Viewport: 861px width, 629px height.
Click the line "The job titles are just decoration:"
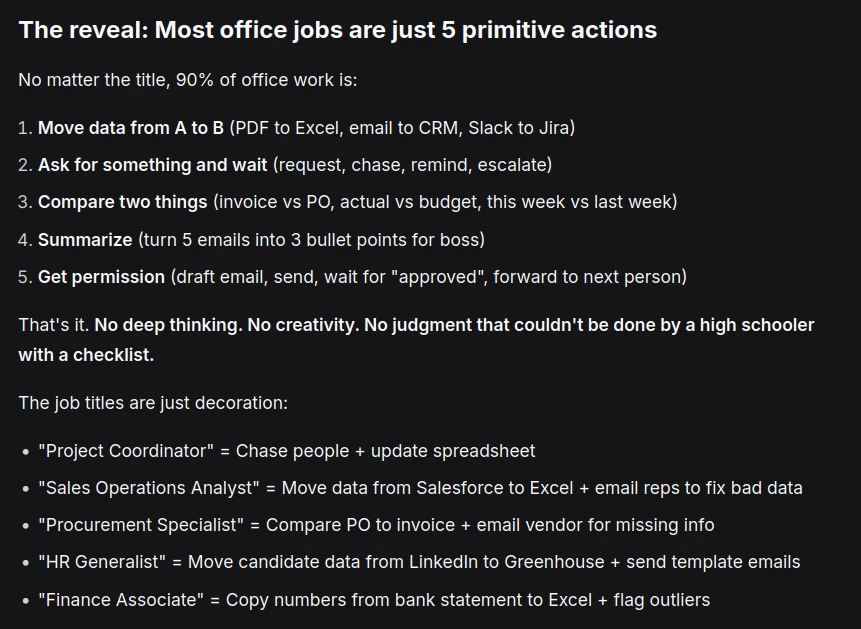(152, 403)
